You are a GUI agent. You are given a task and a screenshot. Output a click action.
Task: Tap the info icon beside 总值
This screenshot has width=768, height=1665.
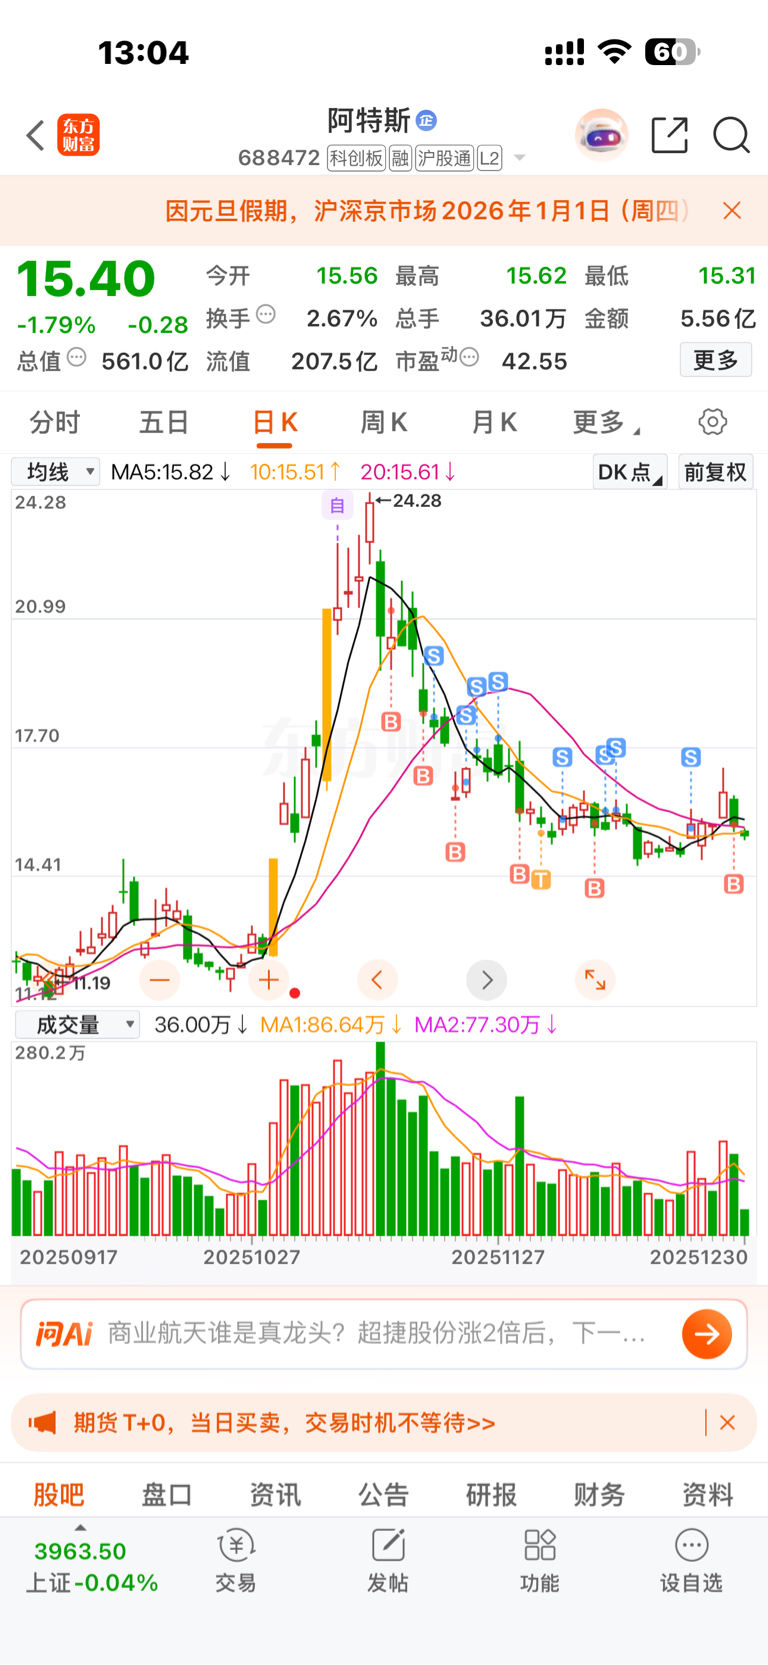(76, 357)
